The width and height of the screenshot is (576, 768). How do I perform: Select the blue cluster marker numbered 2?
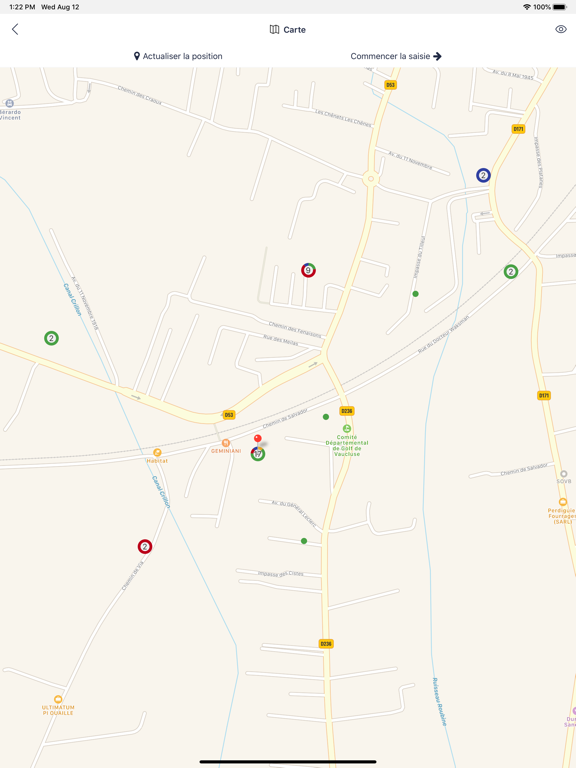483,175
